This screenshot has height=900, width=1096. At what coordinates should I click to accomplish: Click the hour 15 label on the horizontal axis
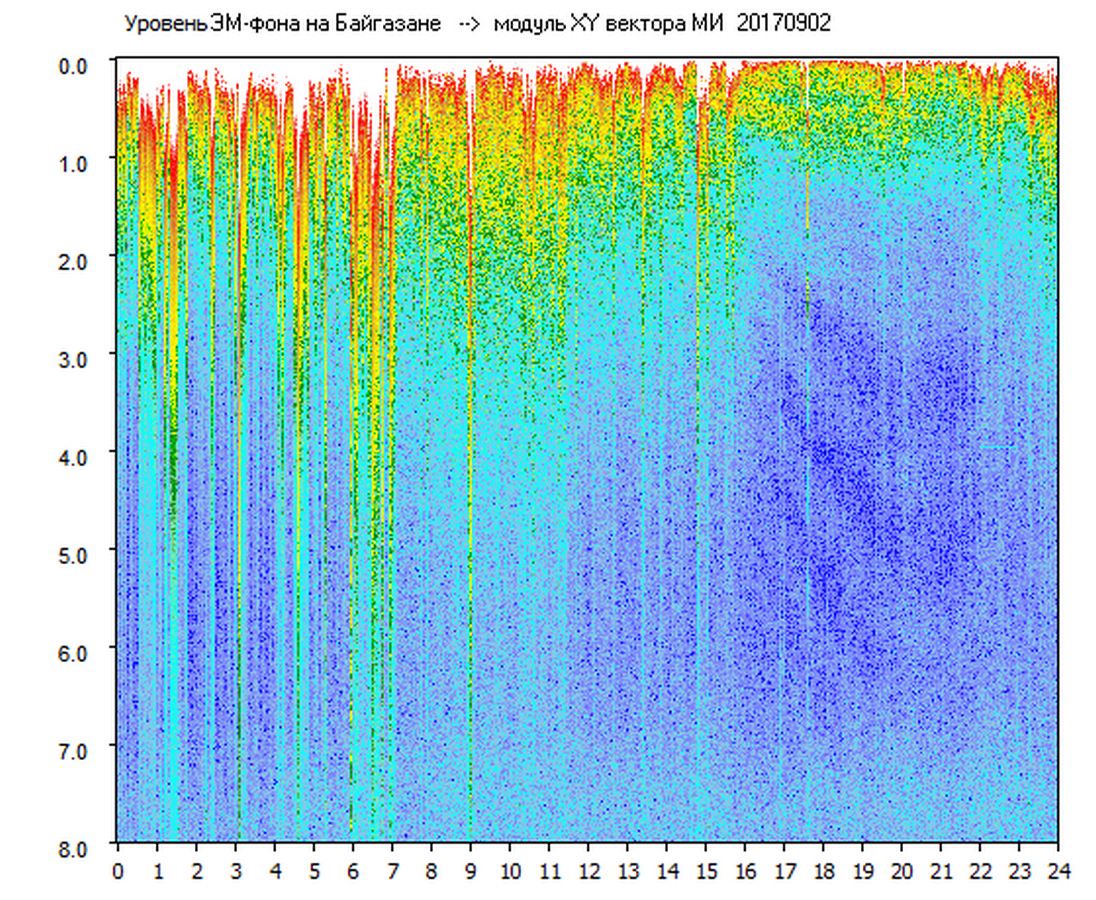click(x=706, y=871)
